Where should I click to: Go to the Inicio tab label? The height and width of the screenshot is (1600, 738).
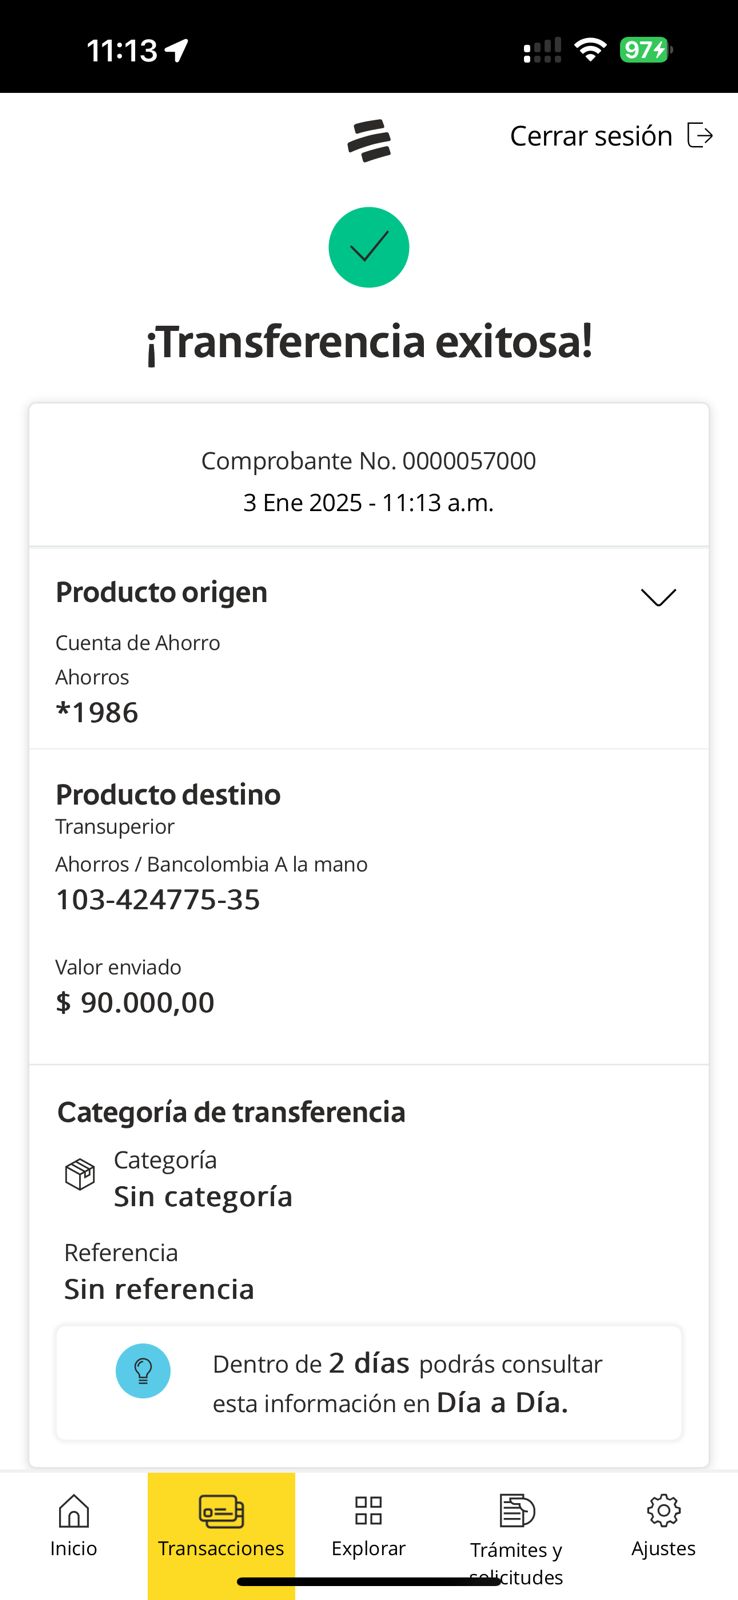74,1548
